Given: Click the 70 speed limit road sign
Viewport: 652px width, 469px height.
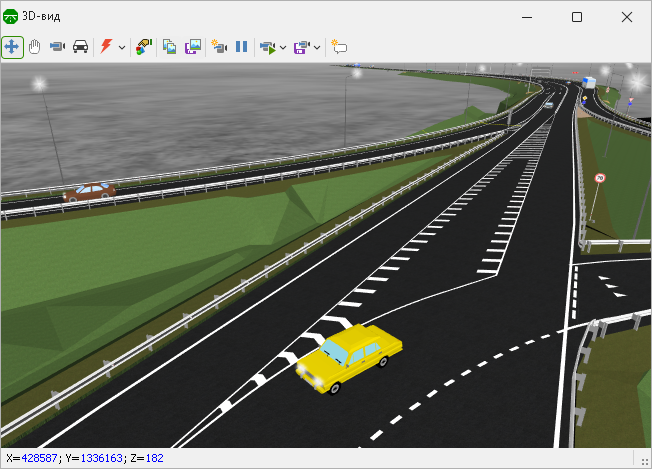Looking at the screenshot, I should click(600, 178).
